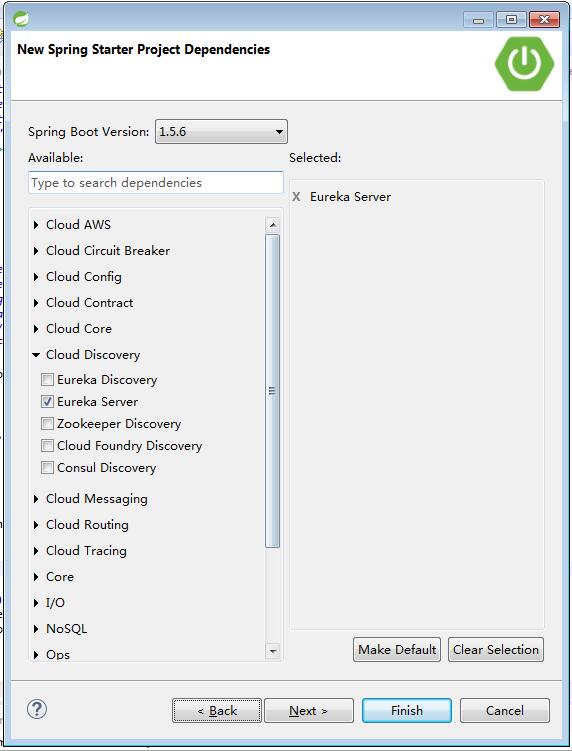Expand the Cloud Routing category
The height and width of the screenshot is (751, 572).
(x=36, y=525)
